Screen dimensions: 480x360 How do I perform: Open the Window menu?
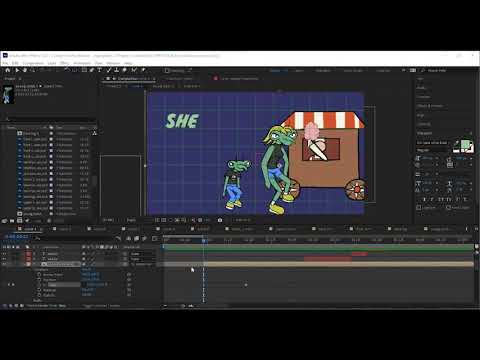113,63
